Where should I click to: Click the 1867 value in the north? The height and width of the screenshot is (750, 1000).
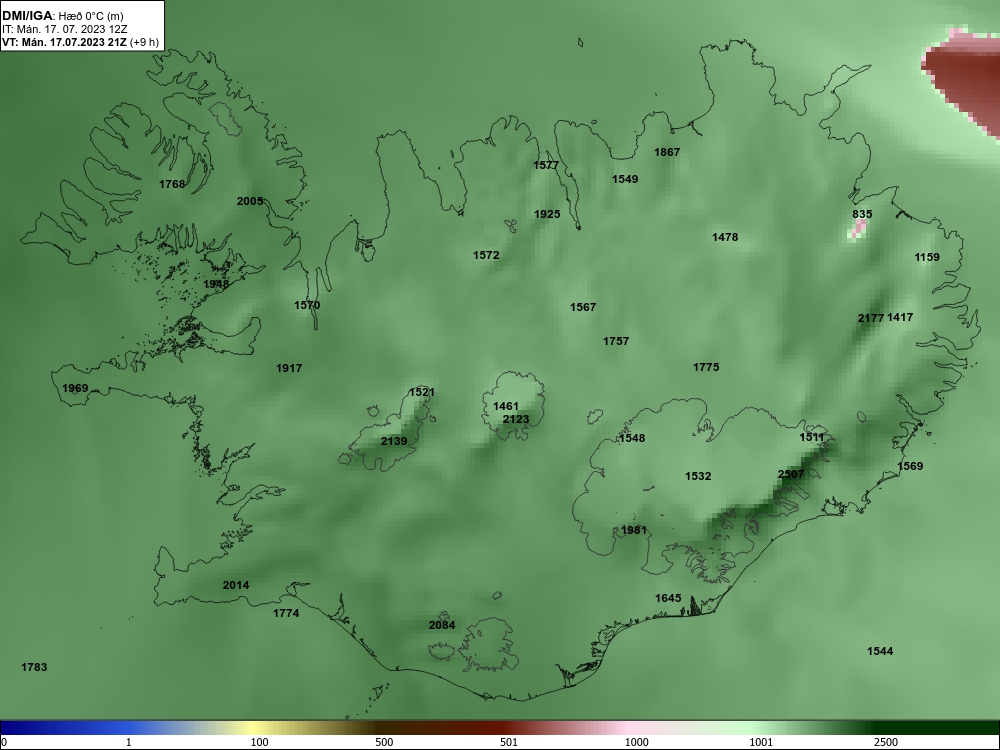tap(667, 152)
